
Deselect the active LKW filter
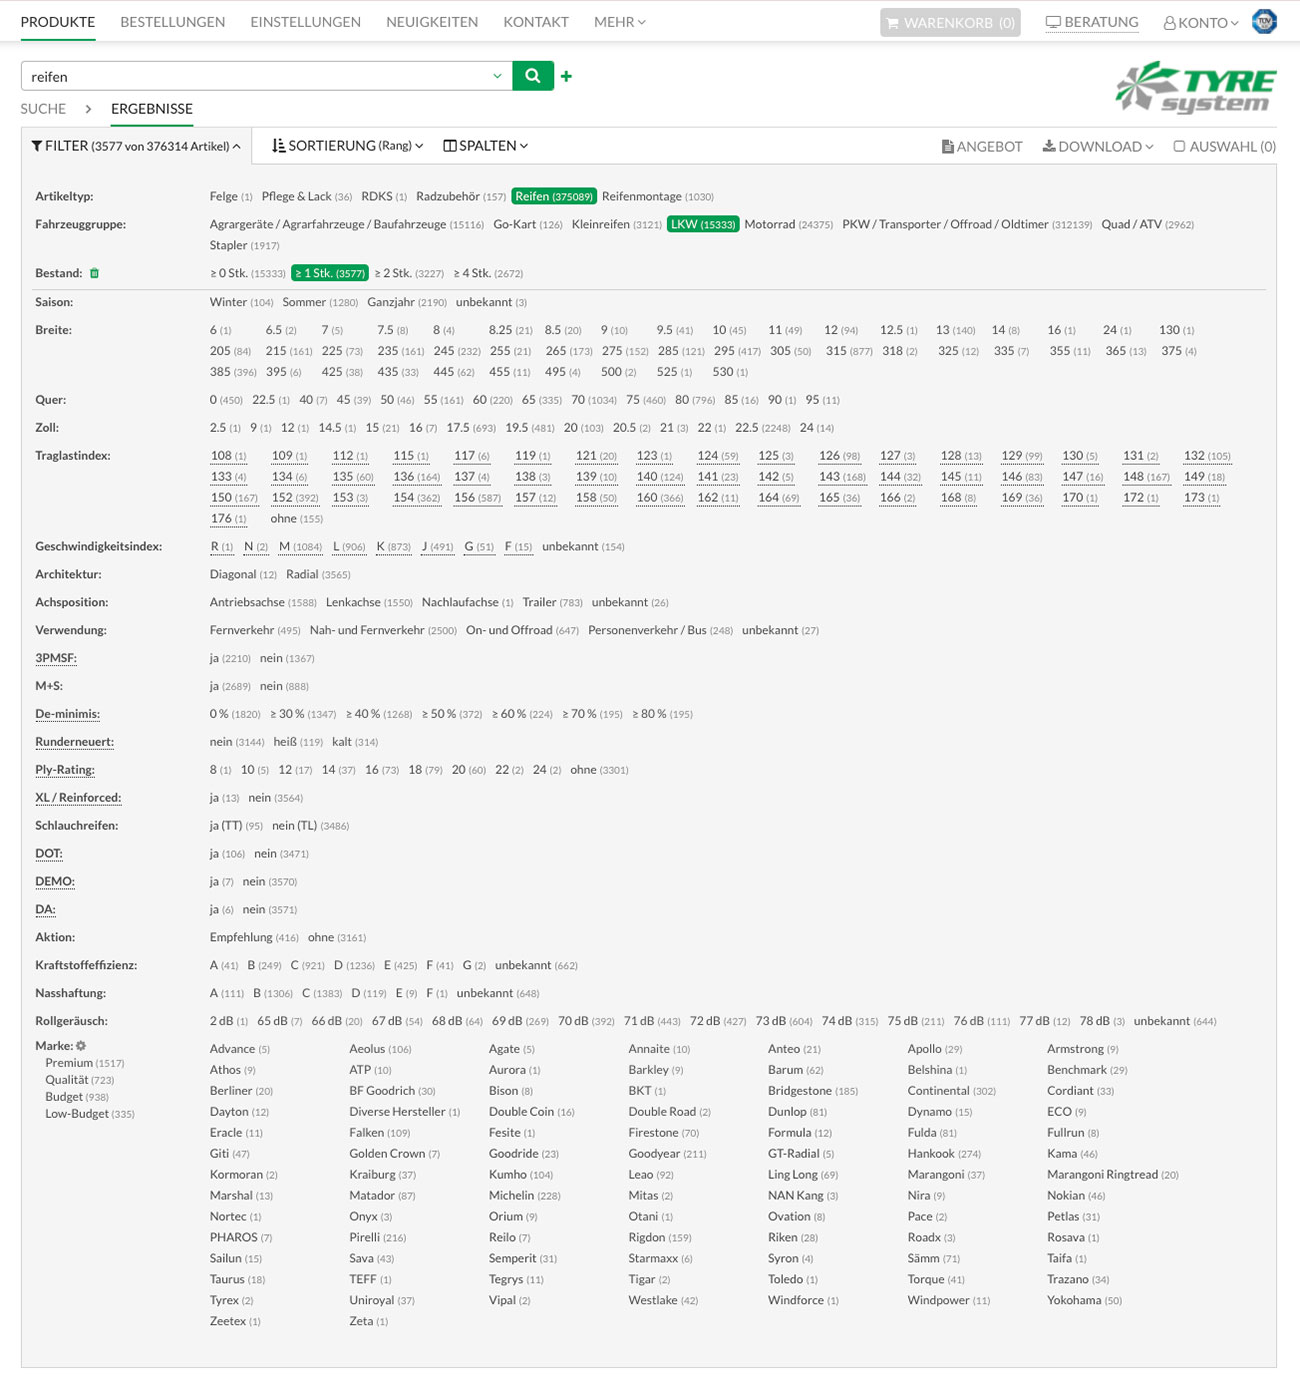[703, 224]
